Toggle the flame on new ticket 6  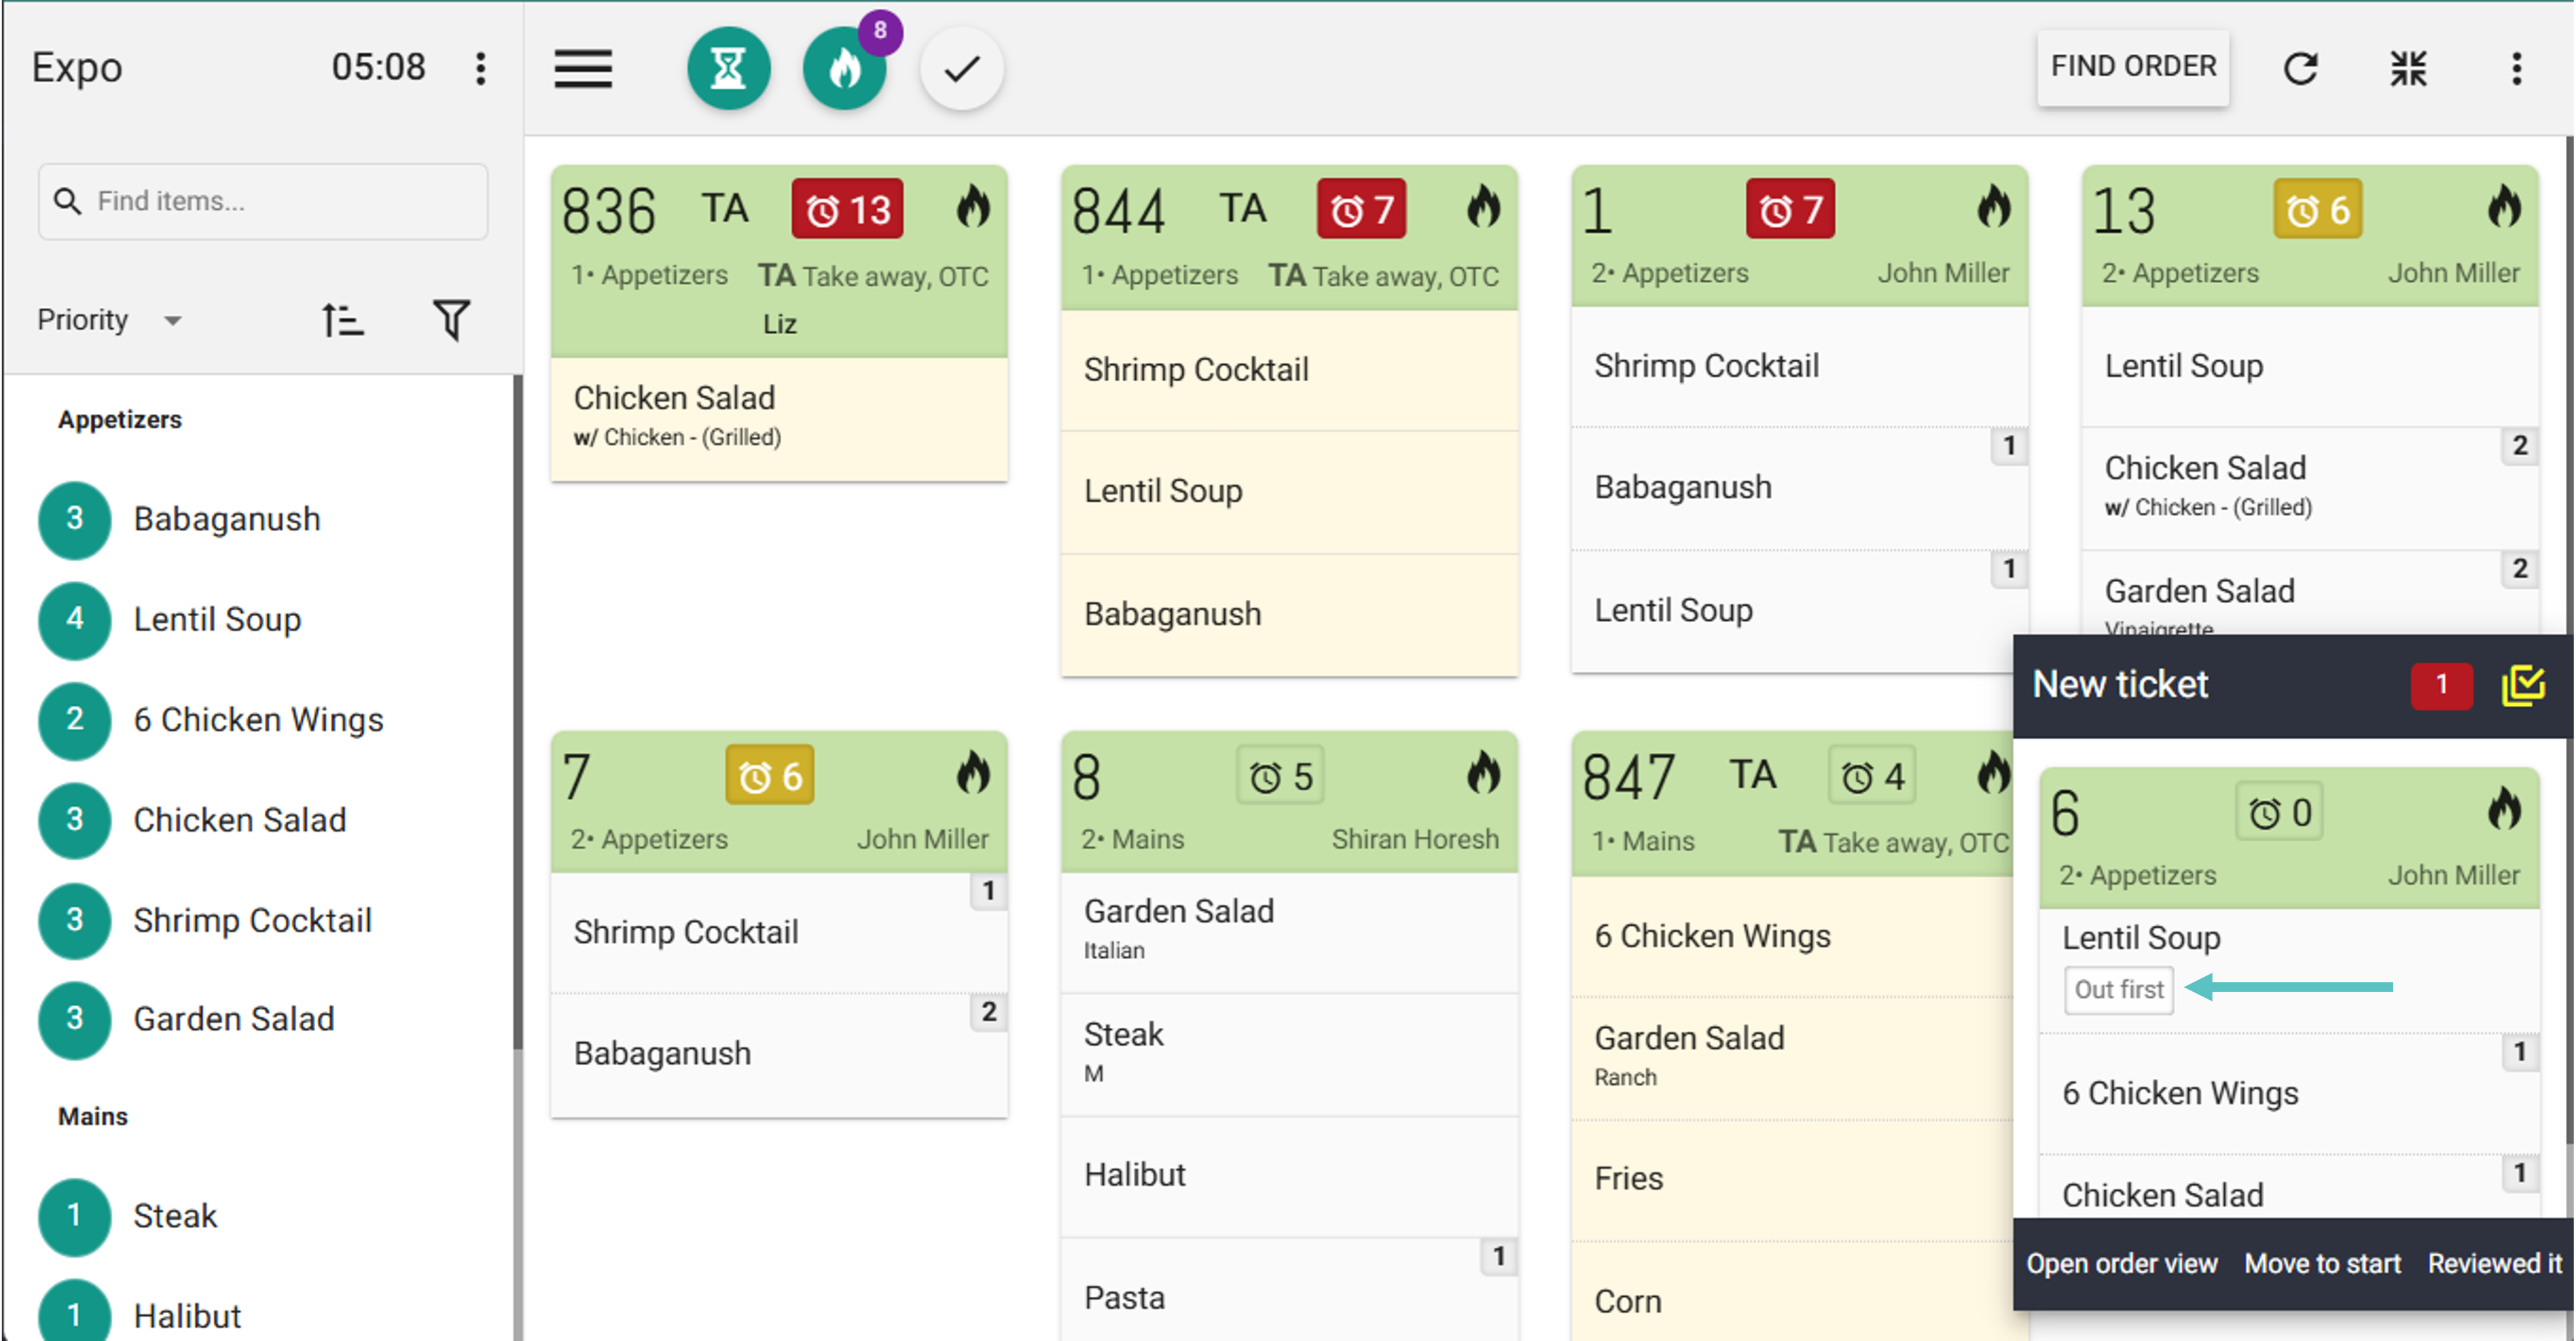point(2506,811)
